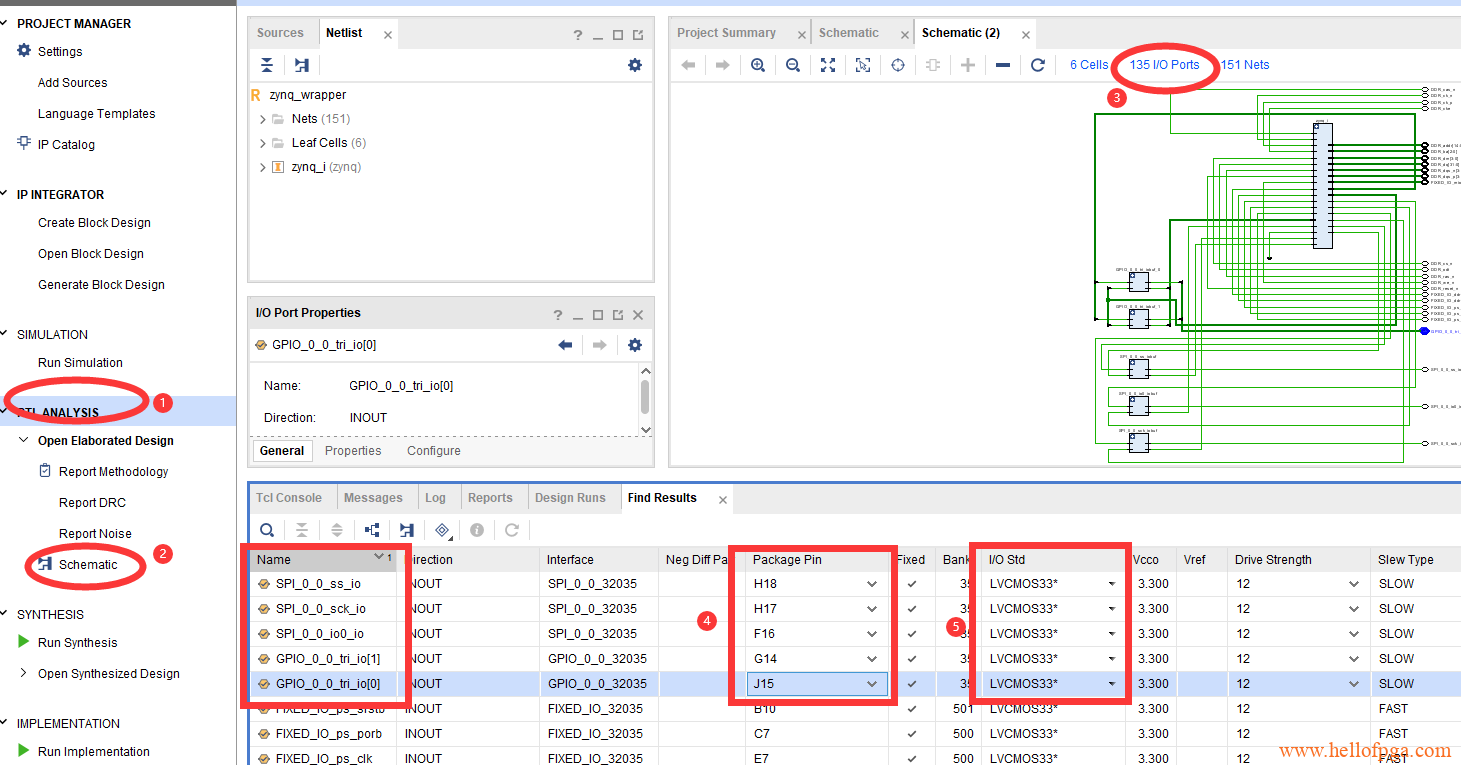This screenshot has width=1461, height=765.
Task: Click the zoom fit icon in schematic toolbar
Action: point(827,65)
